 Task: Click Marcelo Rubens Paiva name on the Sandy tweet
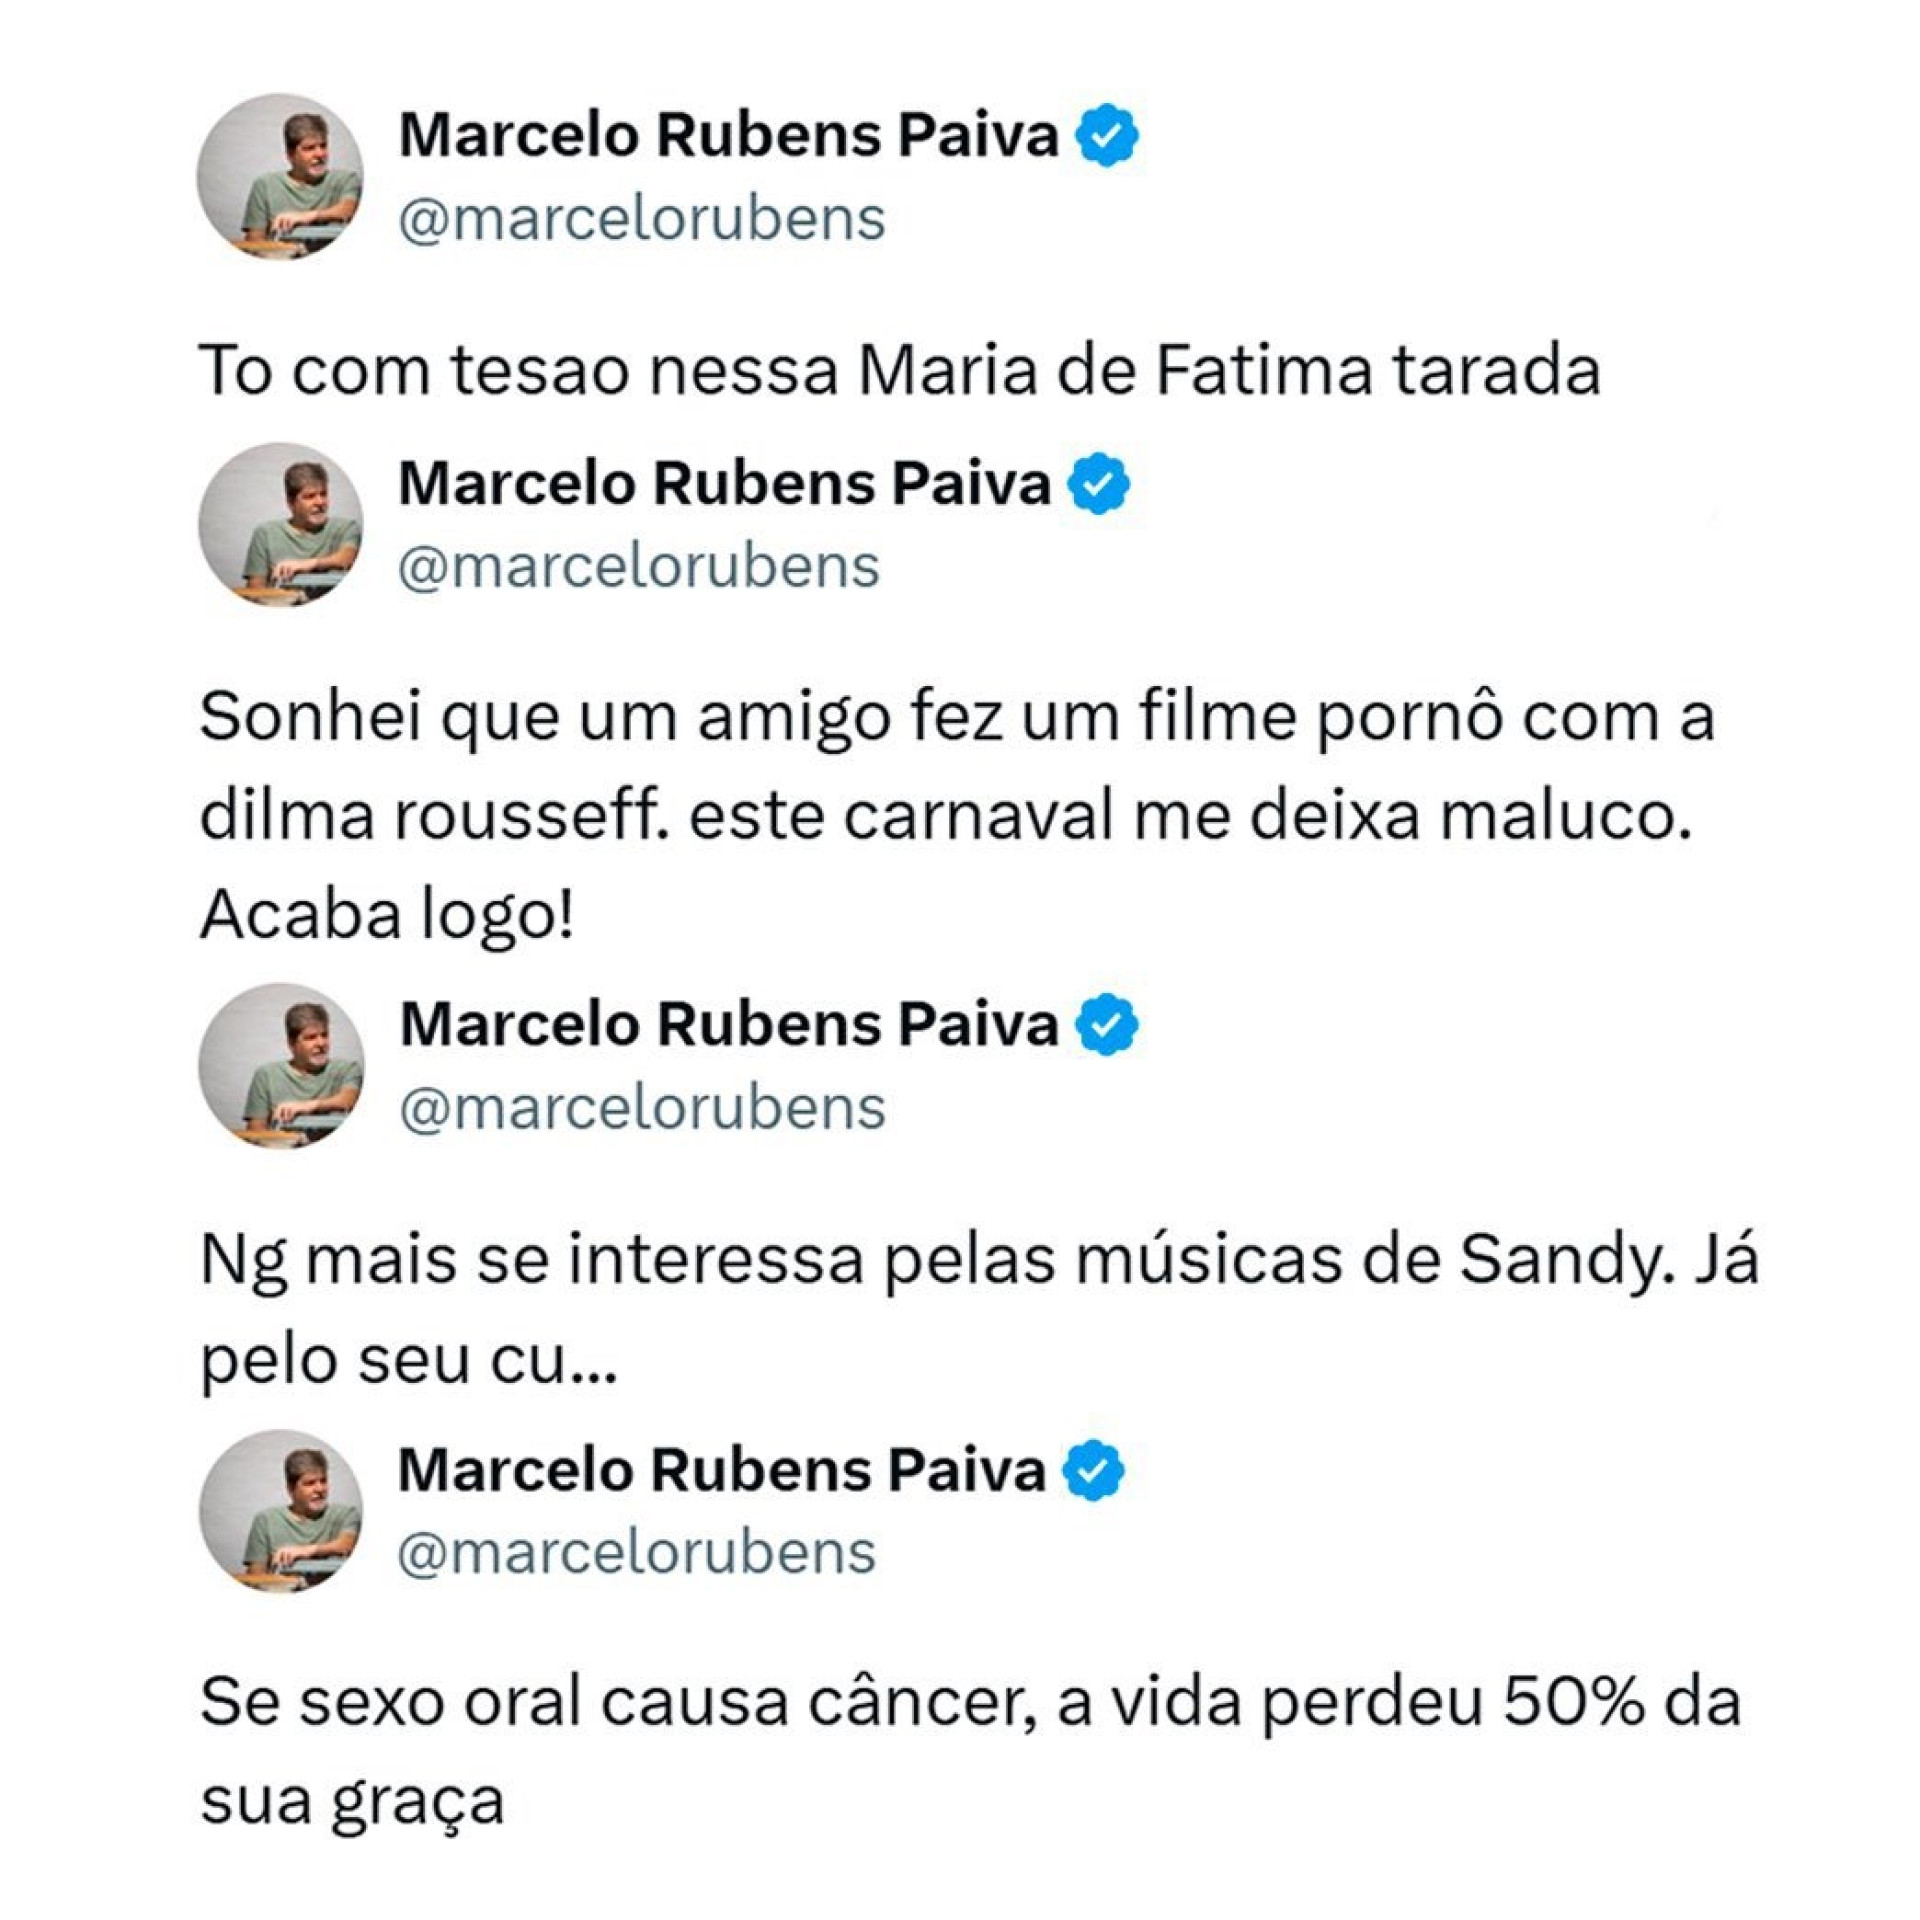[x=728, y=1024]
